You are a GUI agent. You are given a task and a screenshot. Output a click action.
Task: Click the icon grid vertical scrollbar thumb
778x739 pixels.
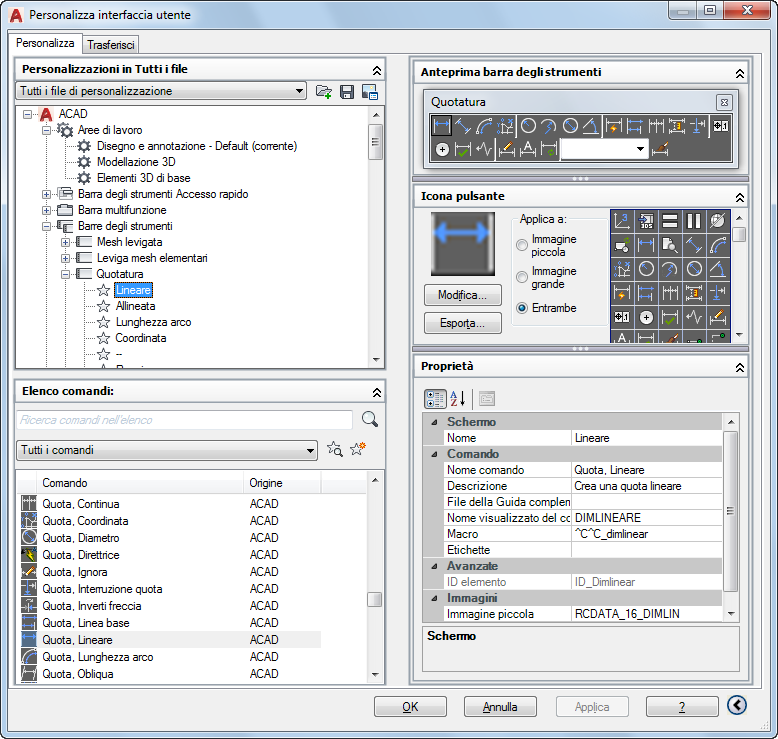(x=739, y=234)
